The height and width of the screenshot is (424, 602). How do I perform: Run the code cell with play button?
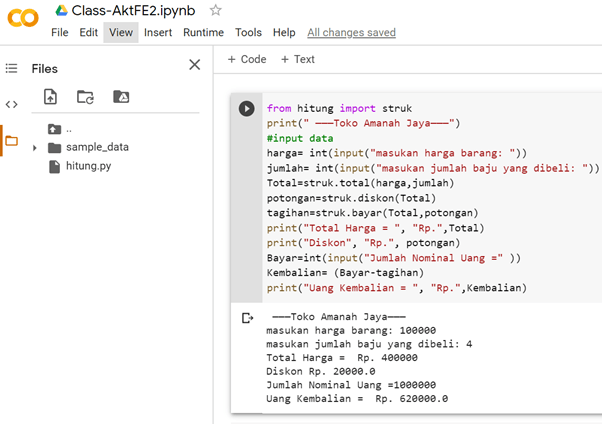[246, 108]
